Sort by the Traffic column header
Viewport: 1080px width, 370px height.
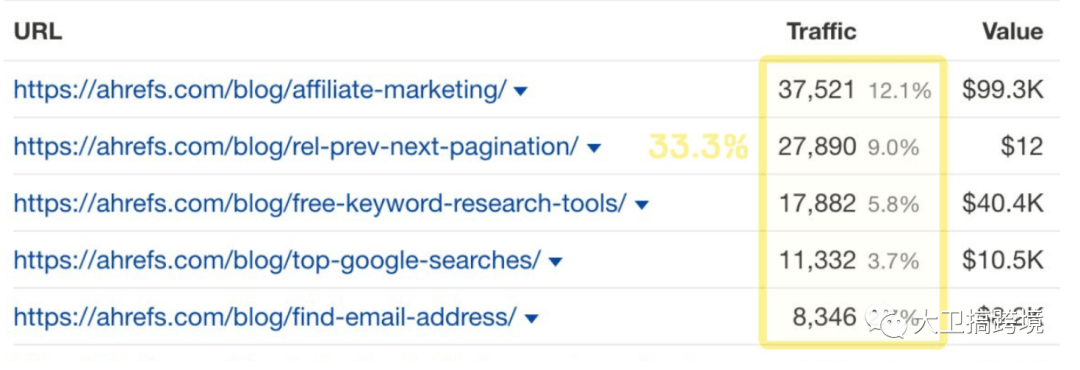821,32
